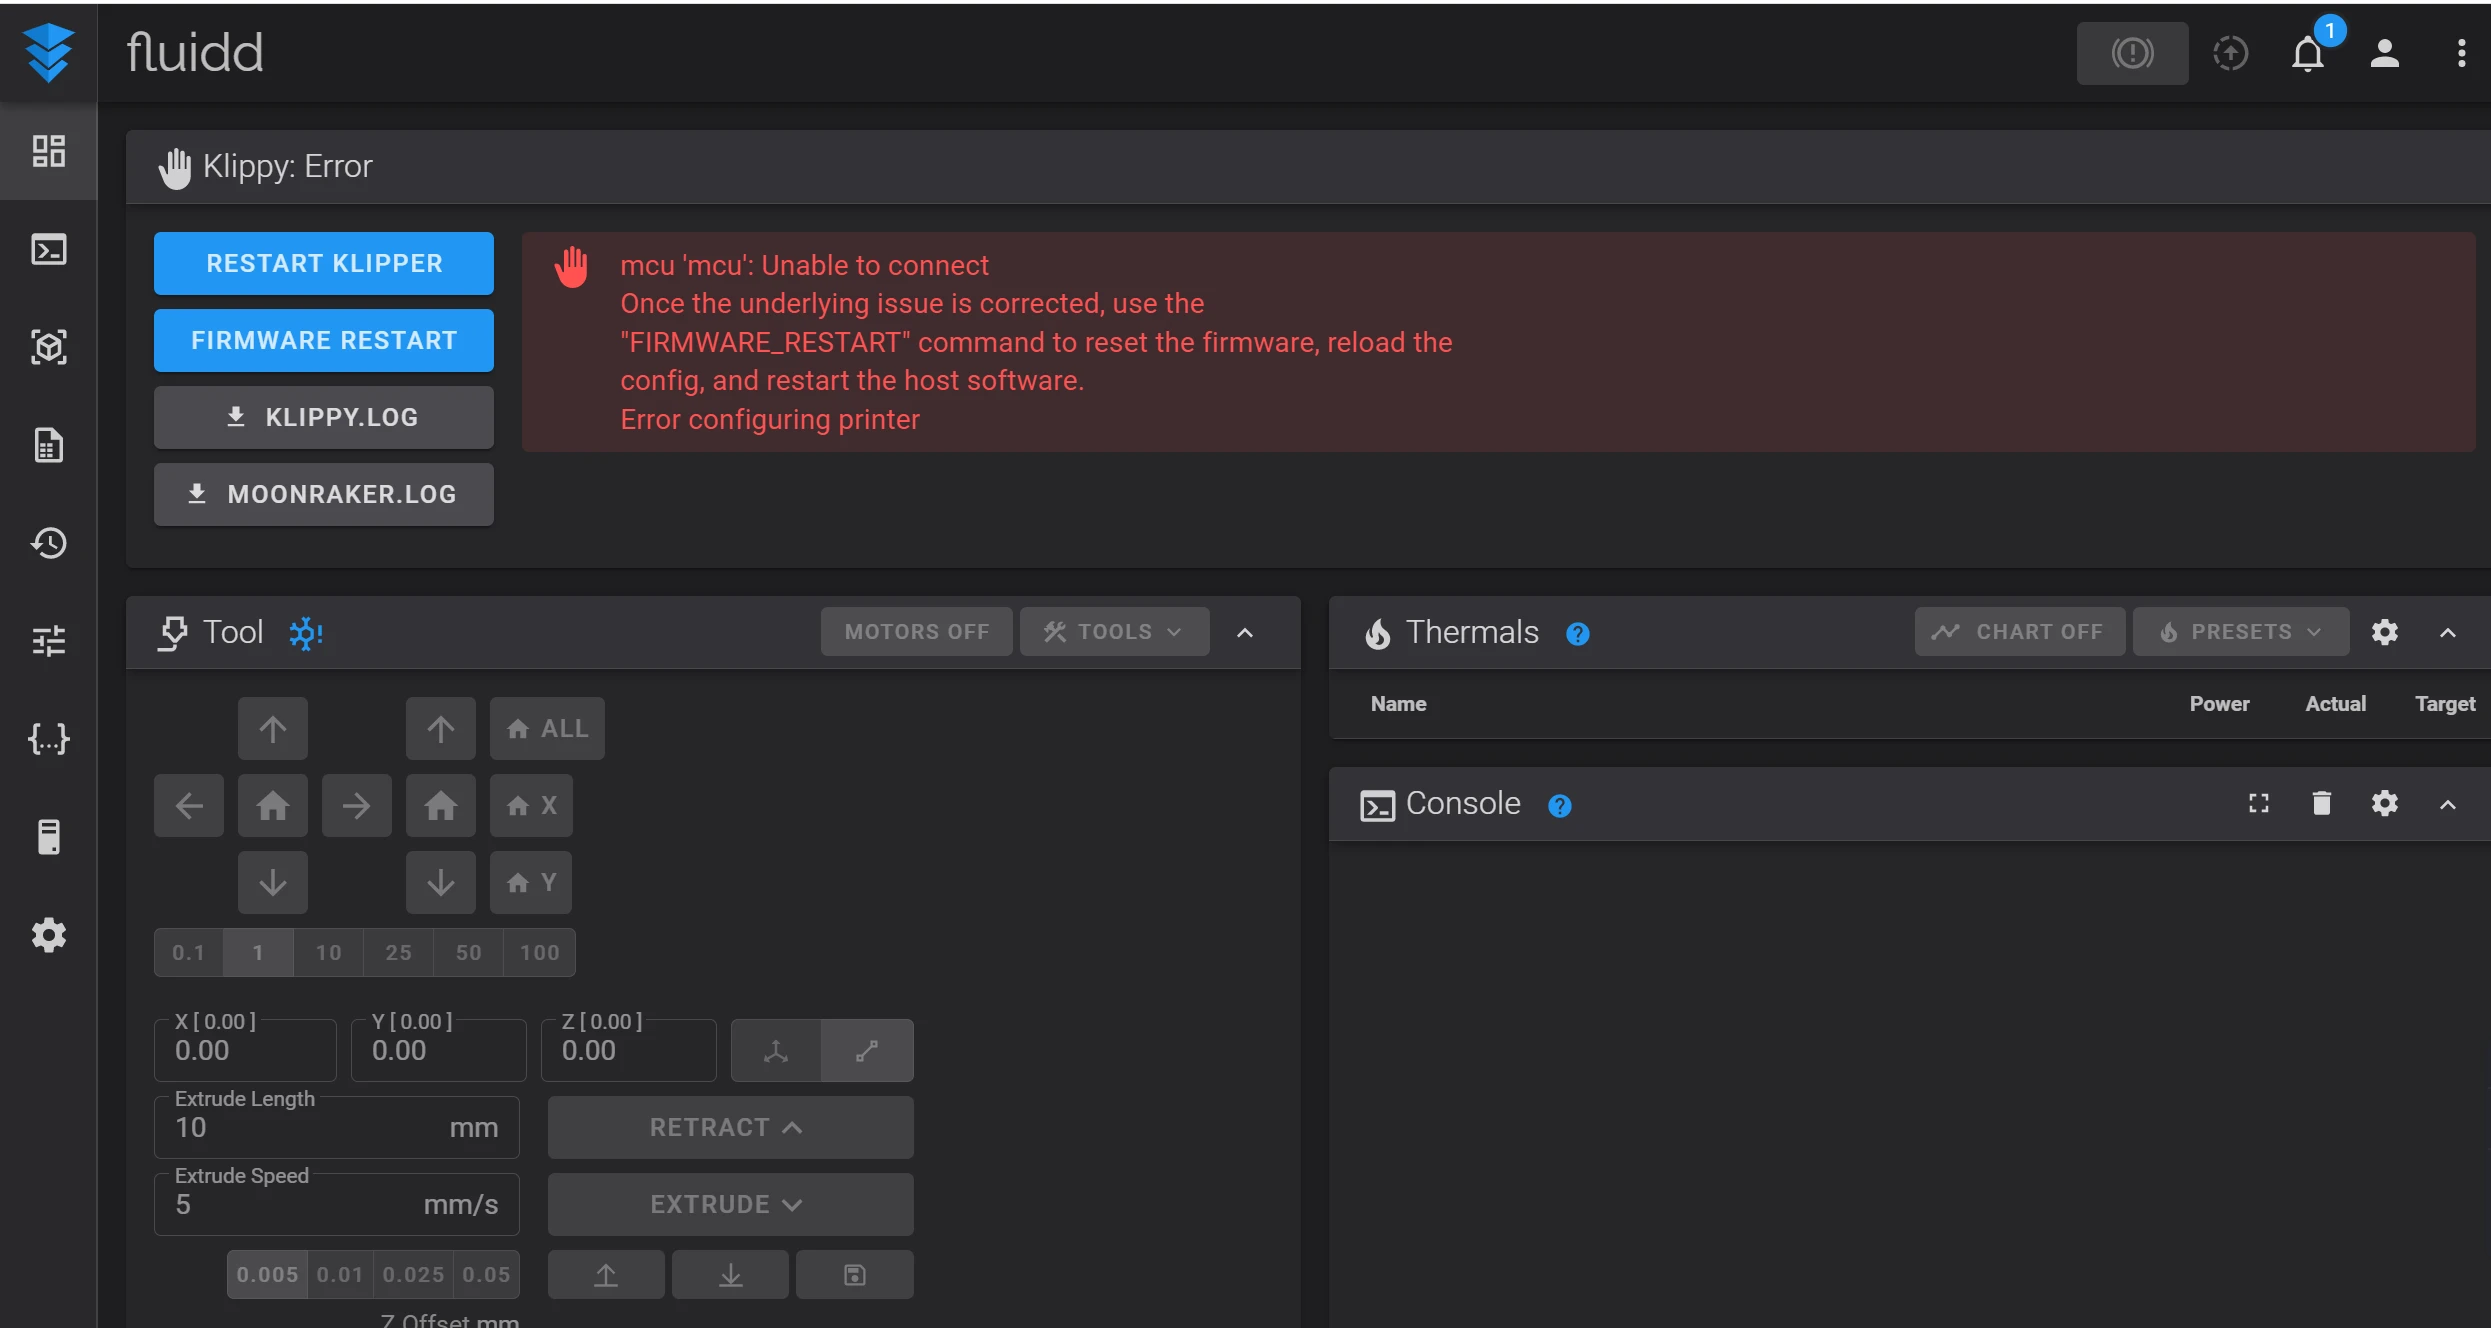Screen dimensions: 2491x1328
Task: Open the Tools dropdown
Action: click(1114, 632)
